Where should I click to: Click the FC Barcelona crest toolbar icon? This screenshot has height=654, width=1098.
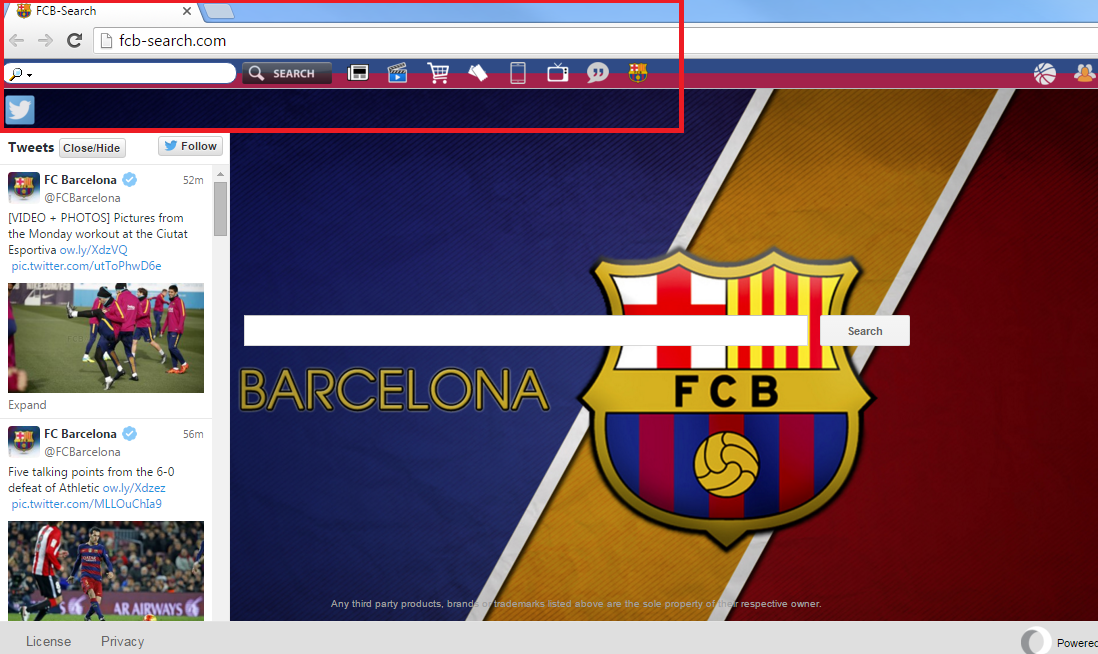[637, 73]
